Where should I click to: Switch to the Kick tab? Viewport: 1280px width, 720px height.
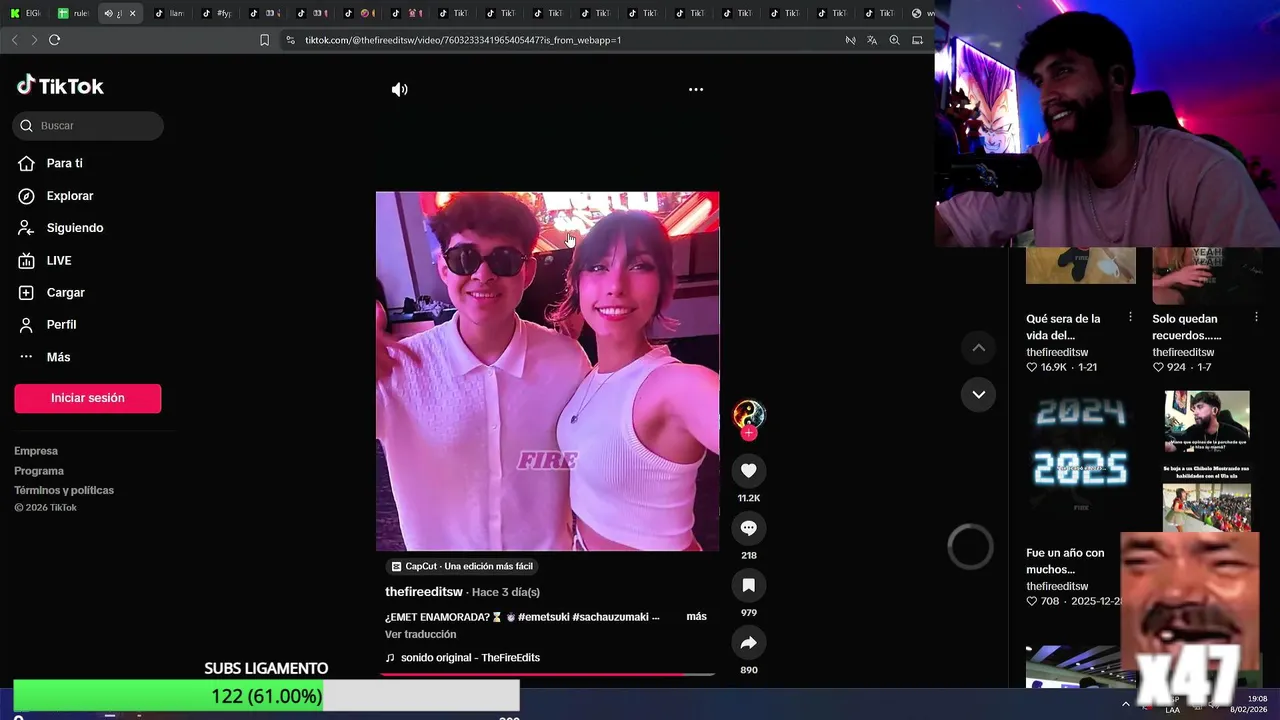click(x=25, y=13)
